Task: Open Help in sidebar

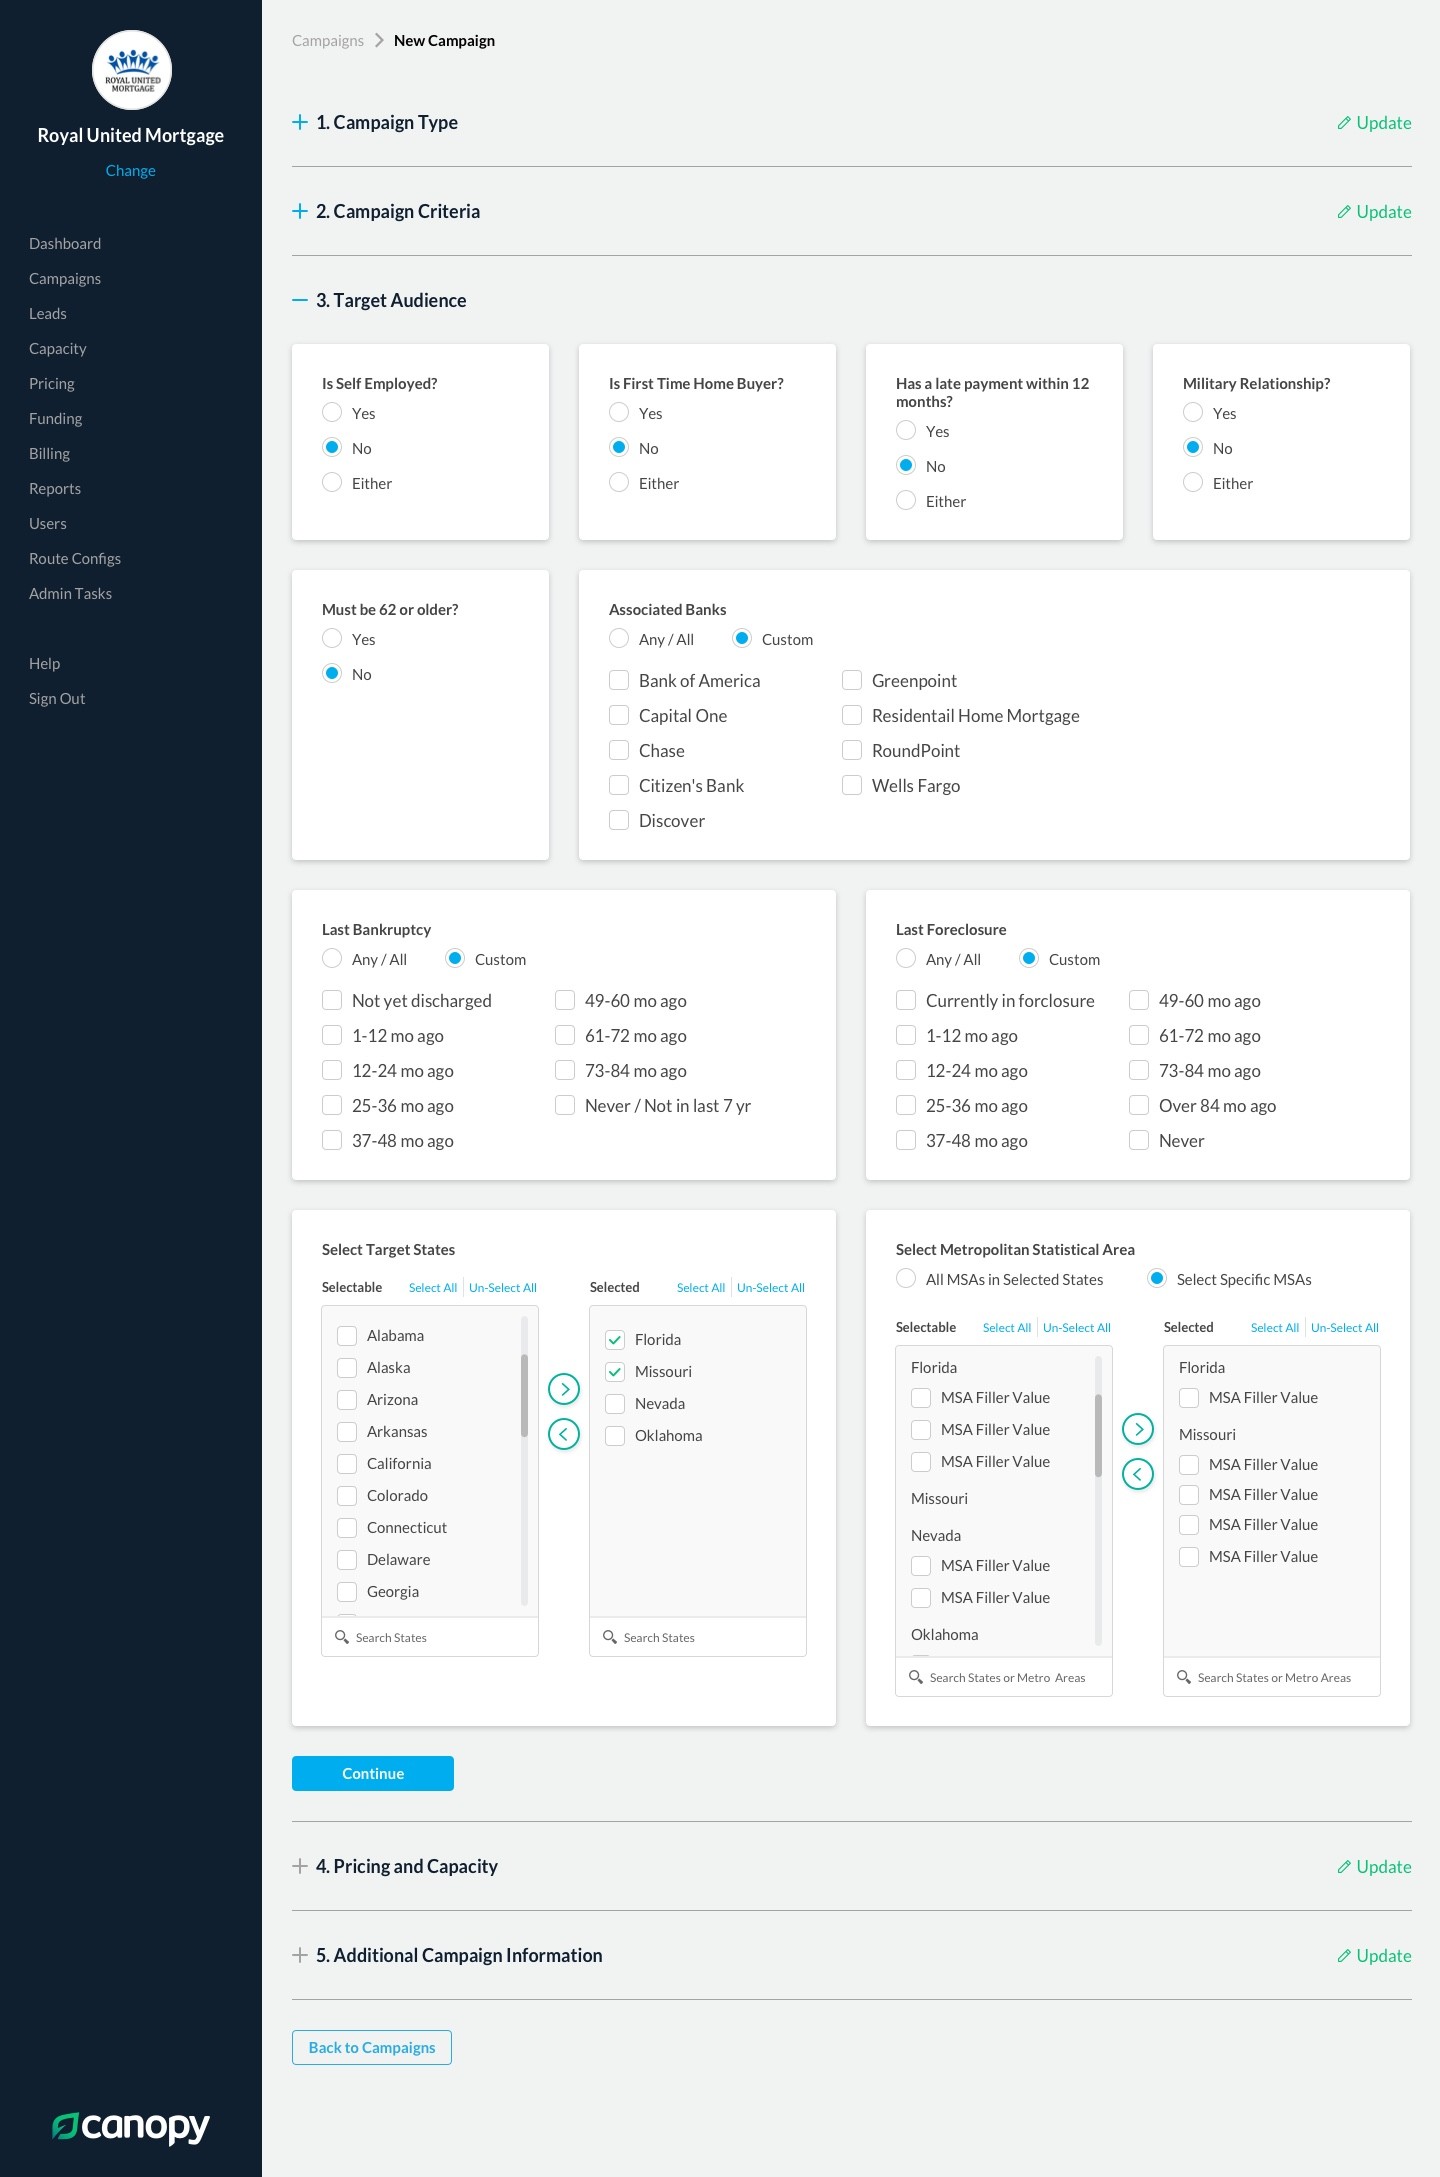Action: click(x=44, y=664)
